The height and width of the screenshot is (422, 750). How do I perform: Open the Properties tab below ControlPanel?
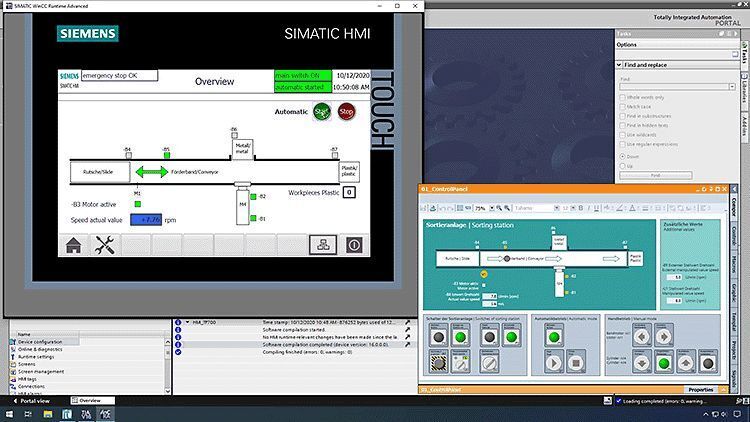(x=701, y=390)
